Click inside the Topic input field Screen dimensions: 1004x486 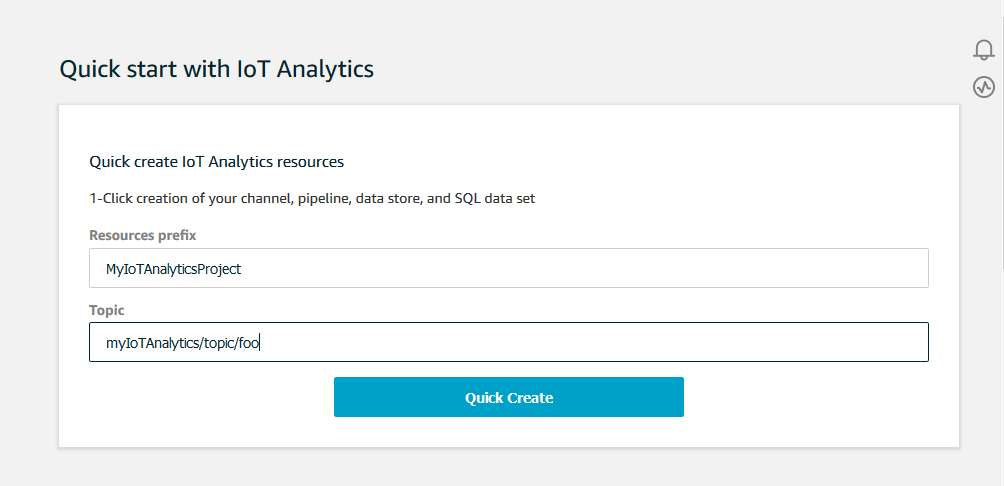pyautogui.click(x=508, y=342)
